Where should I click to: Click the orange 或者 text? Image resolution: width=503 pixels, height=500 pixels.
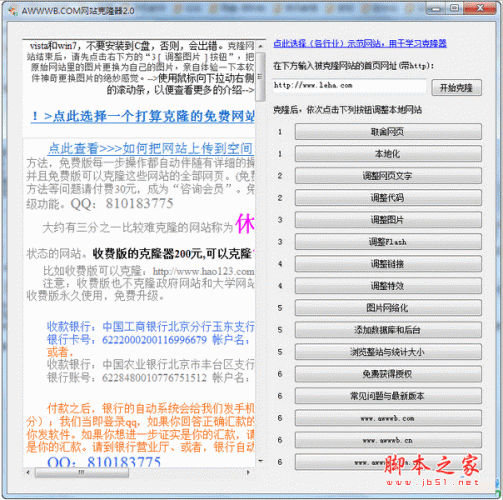(x=60, y=352)
